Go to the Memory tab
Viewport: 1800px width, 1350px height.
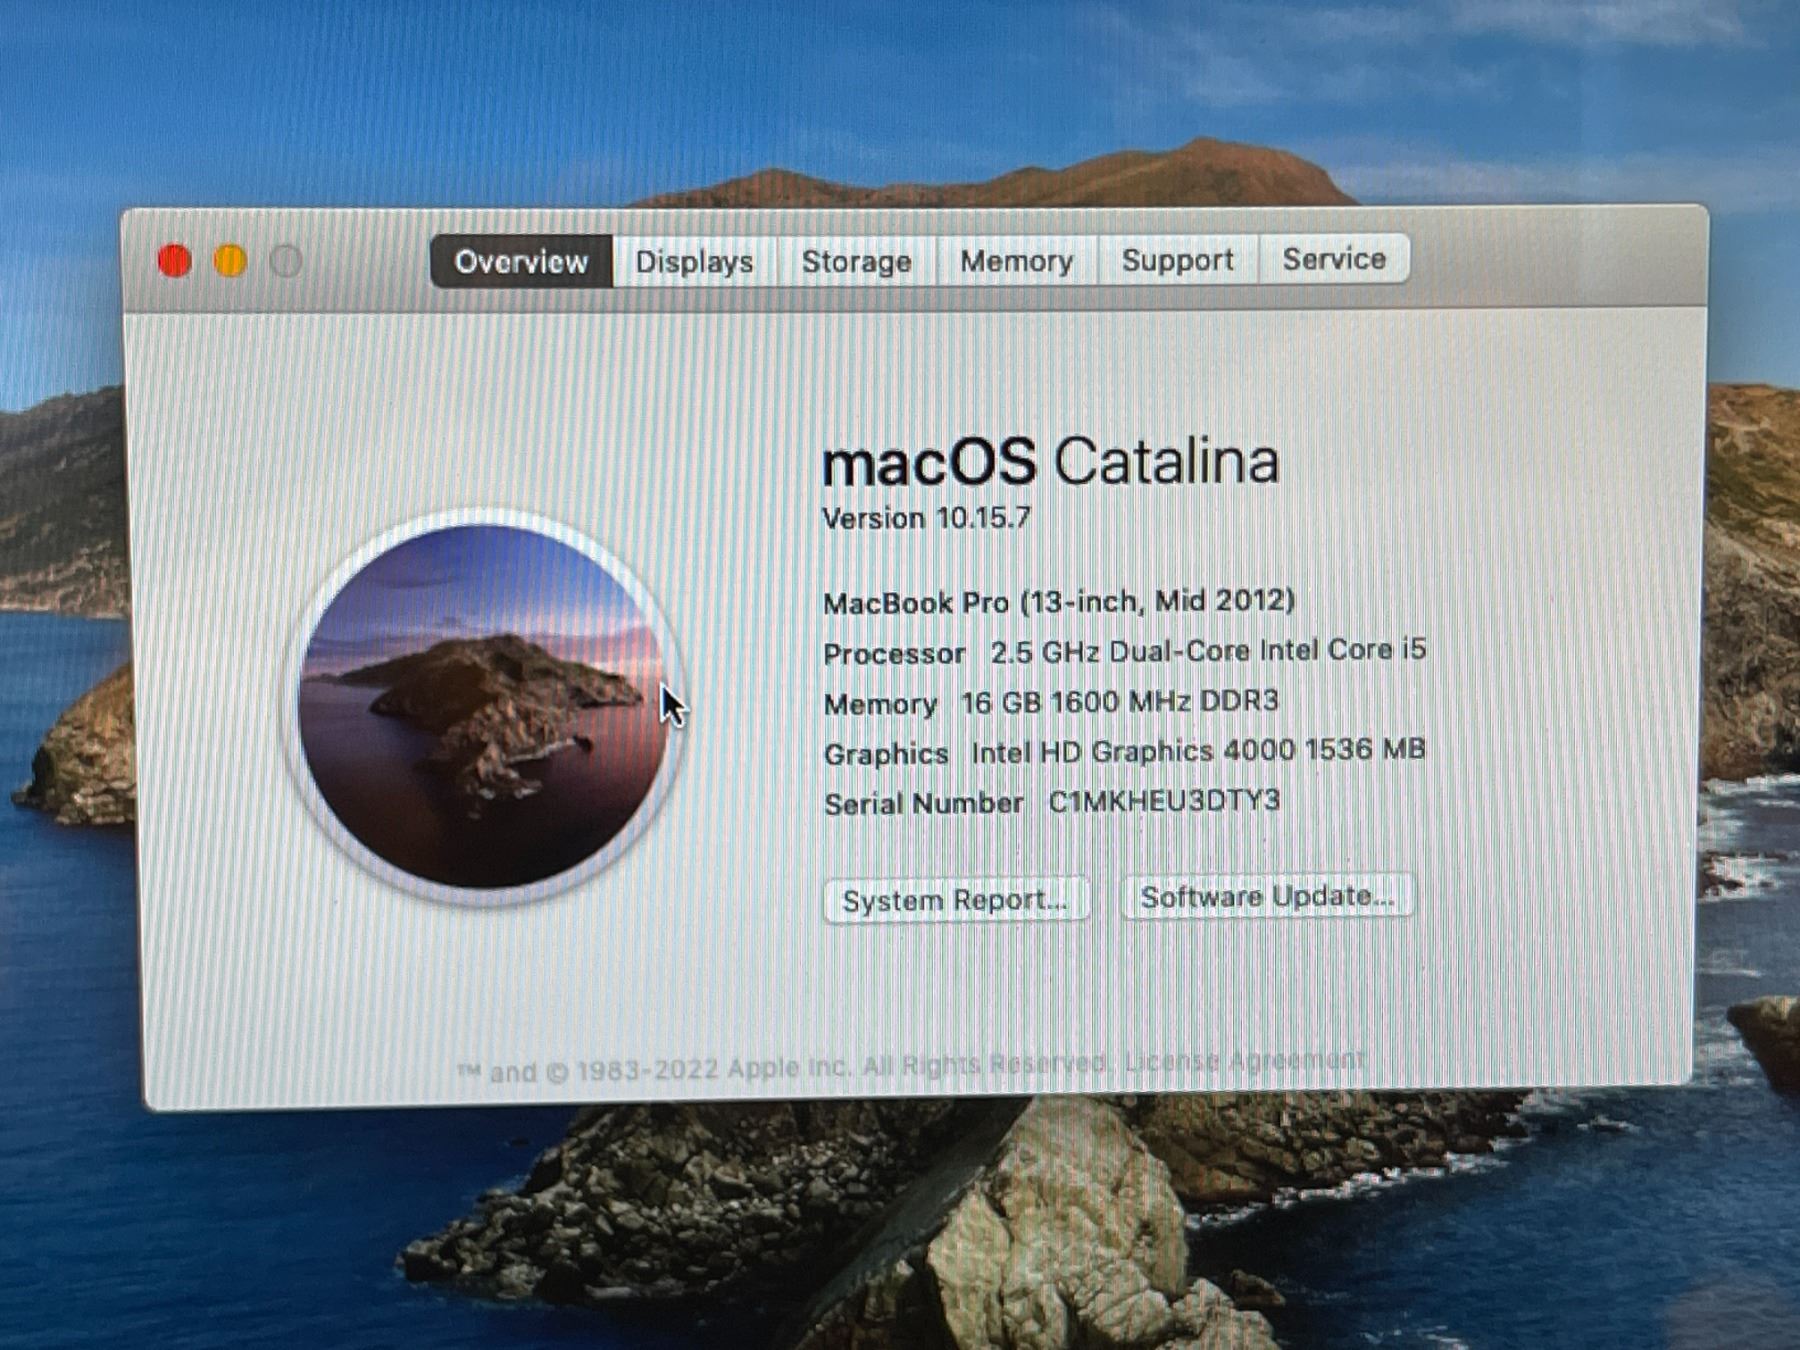tap(1016, 261)
